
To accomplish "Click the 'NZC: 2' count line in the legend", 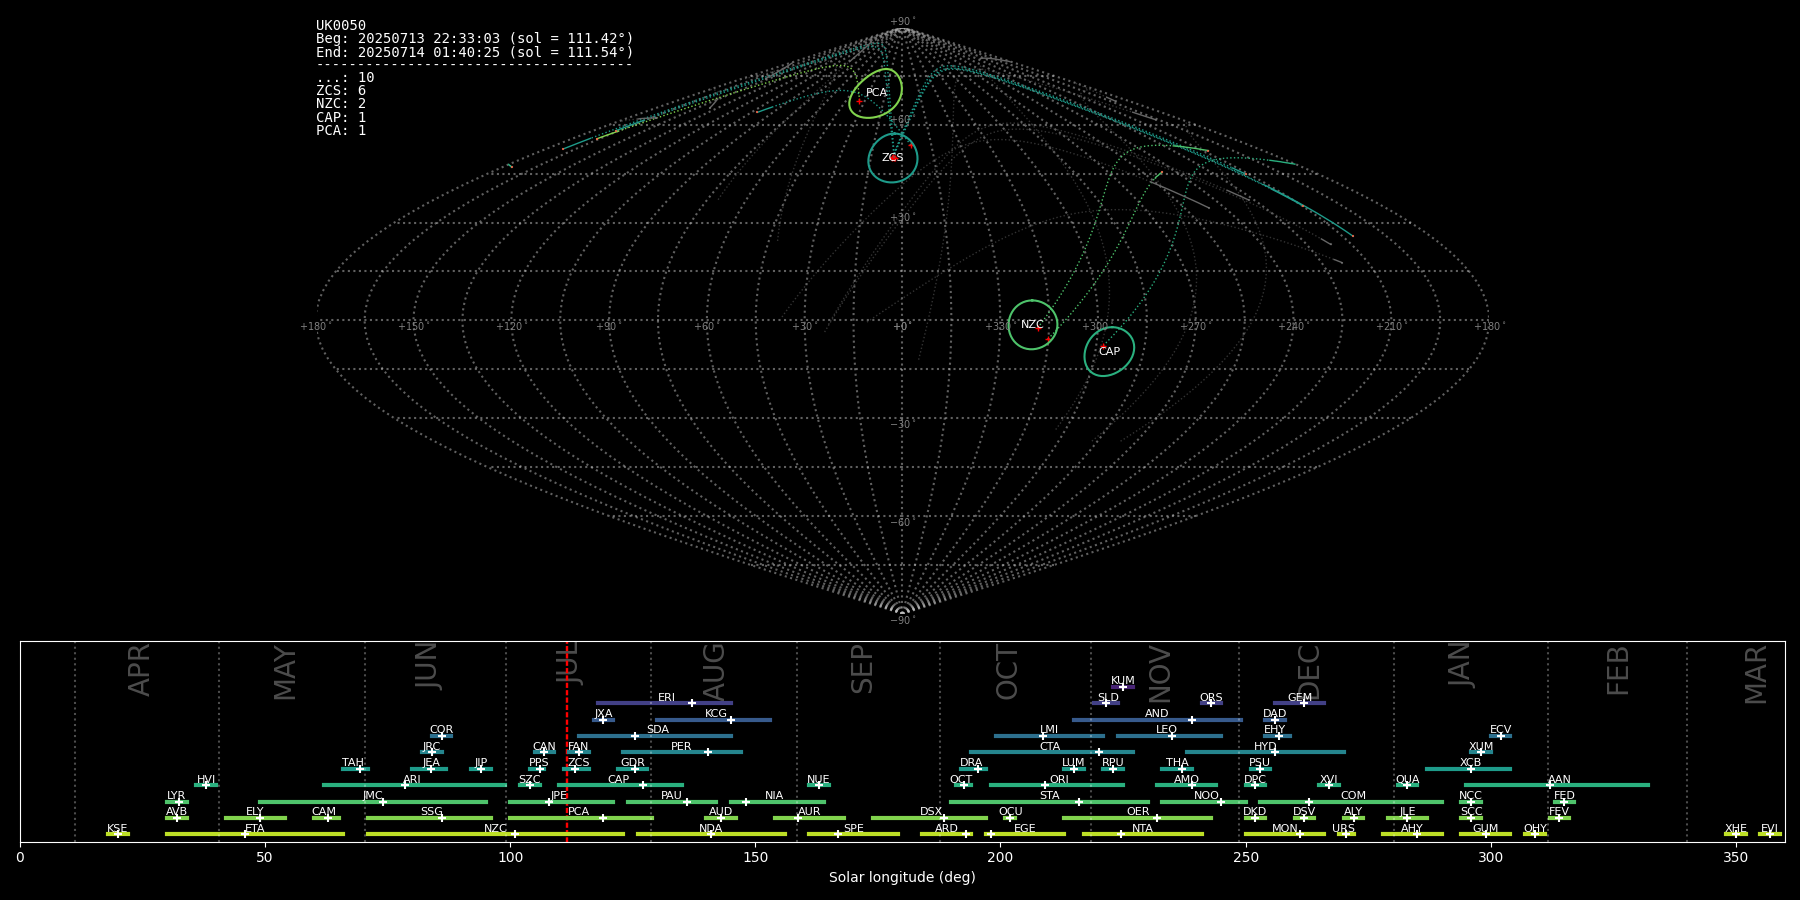I will (x=341, y=103).
